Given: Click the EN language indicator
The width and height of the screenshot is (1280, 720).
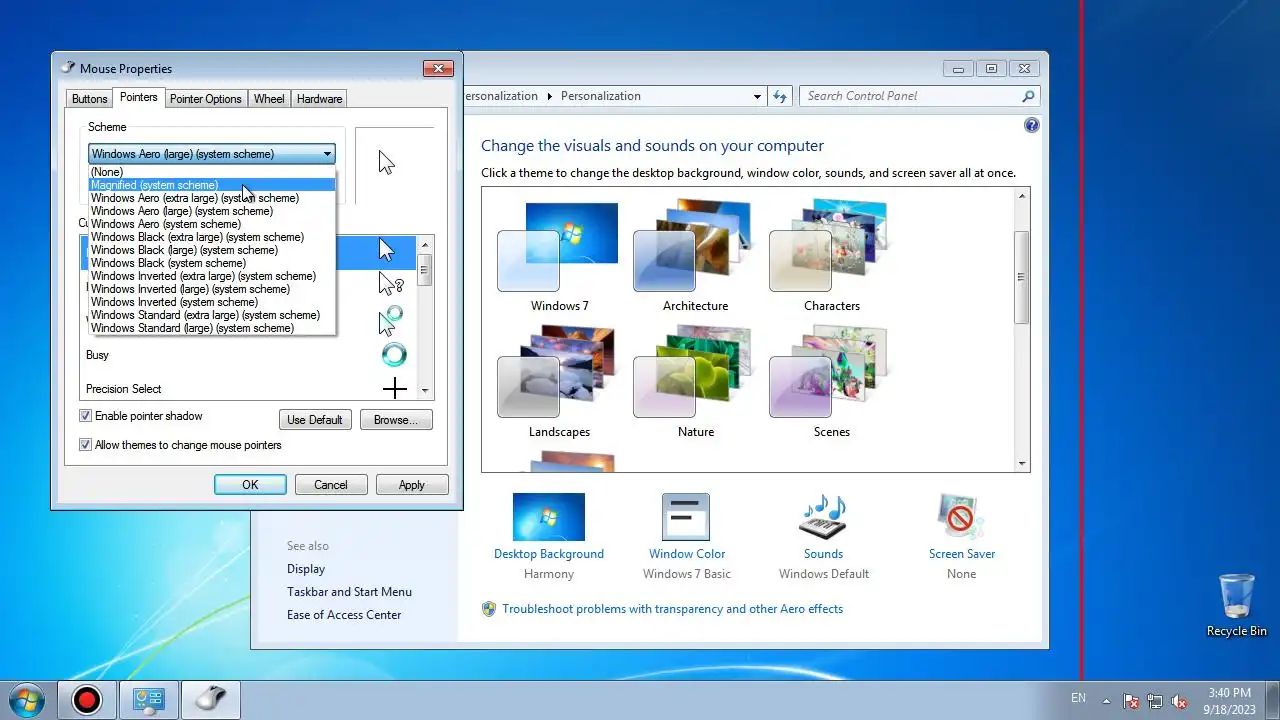Looking at the screenshot, I should coord(1078,698).
